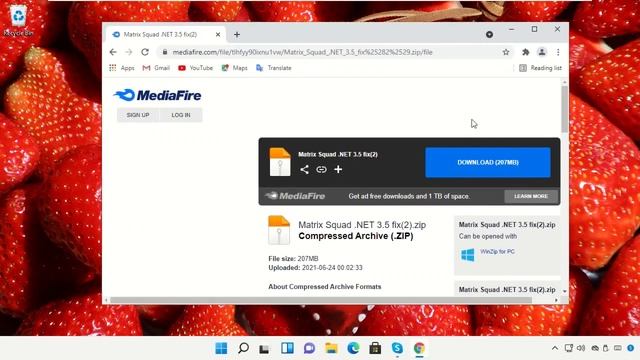The height and width of the screenshot is (360, 640).
Task: Click the zip file icon in dark banner
Action: (x=280, y=162)
